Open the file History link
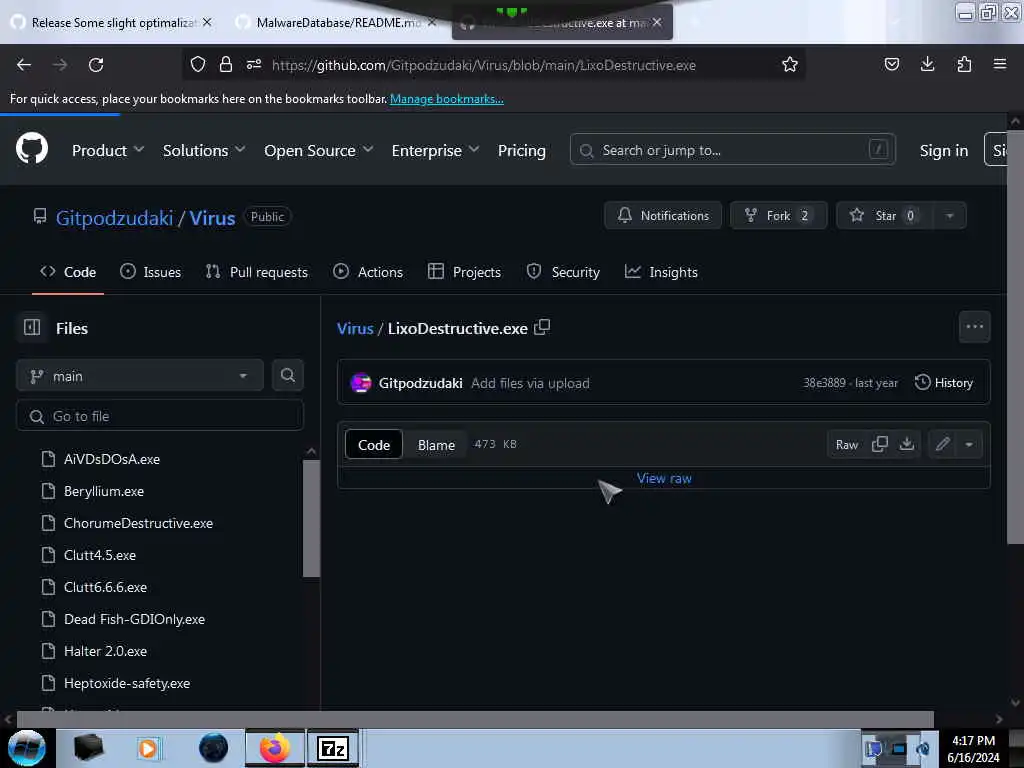Screen dimensions: 1024x768 (x=944, y=382)
